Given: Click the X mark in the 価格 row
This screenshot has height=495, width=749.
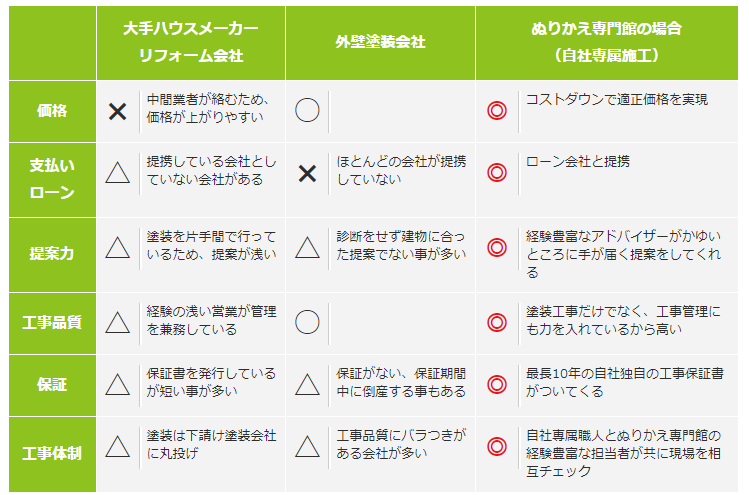Looking at the screenshot, I should point(118,111).
